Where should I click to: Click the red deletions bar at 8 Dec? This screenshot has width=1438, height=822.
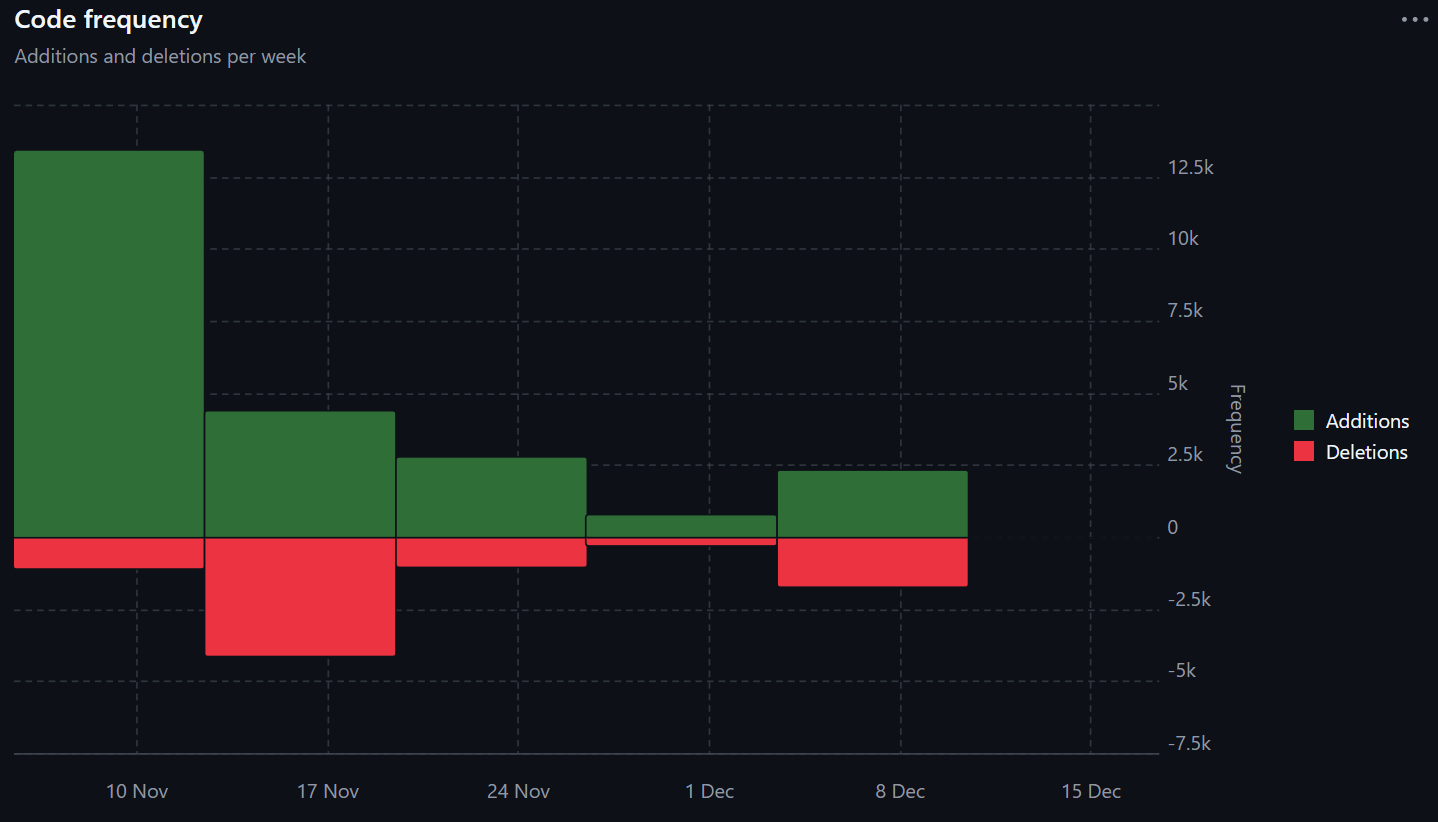(873, 562)
